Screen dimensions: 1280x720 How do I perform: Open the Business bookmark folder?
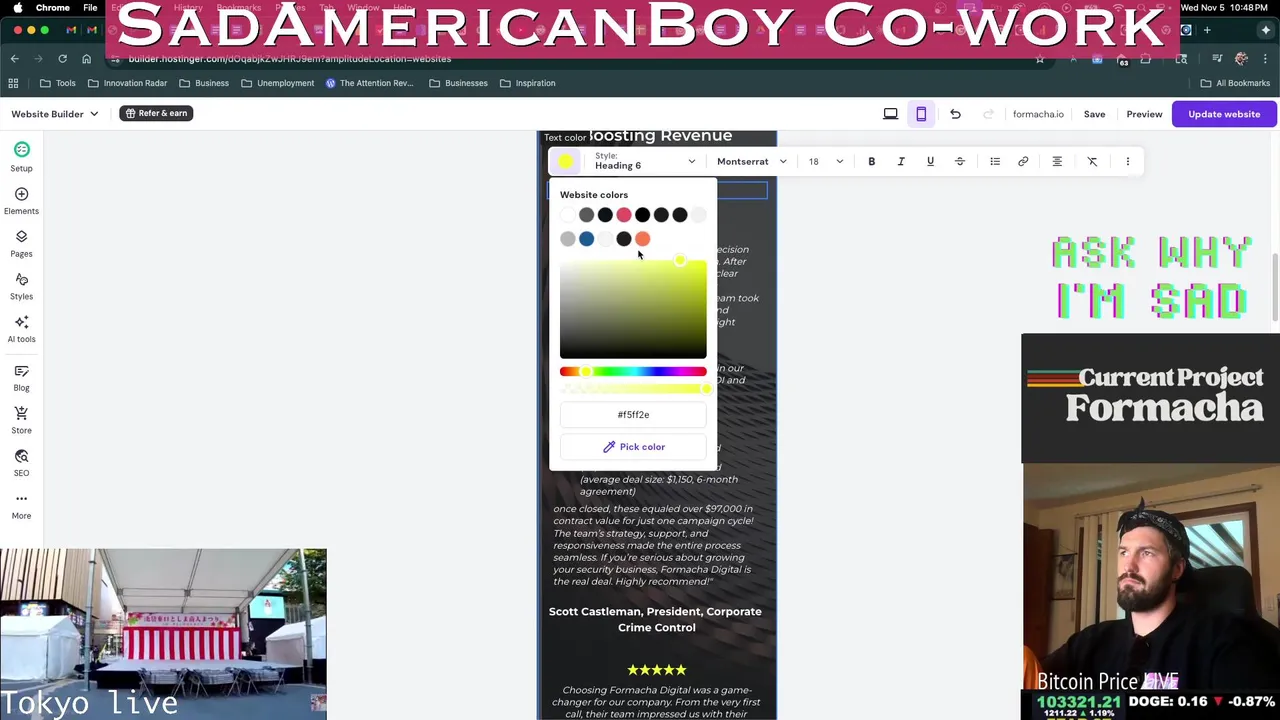[x=204, y=83]
